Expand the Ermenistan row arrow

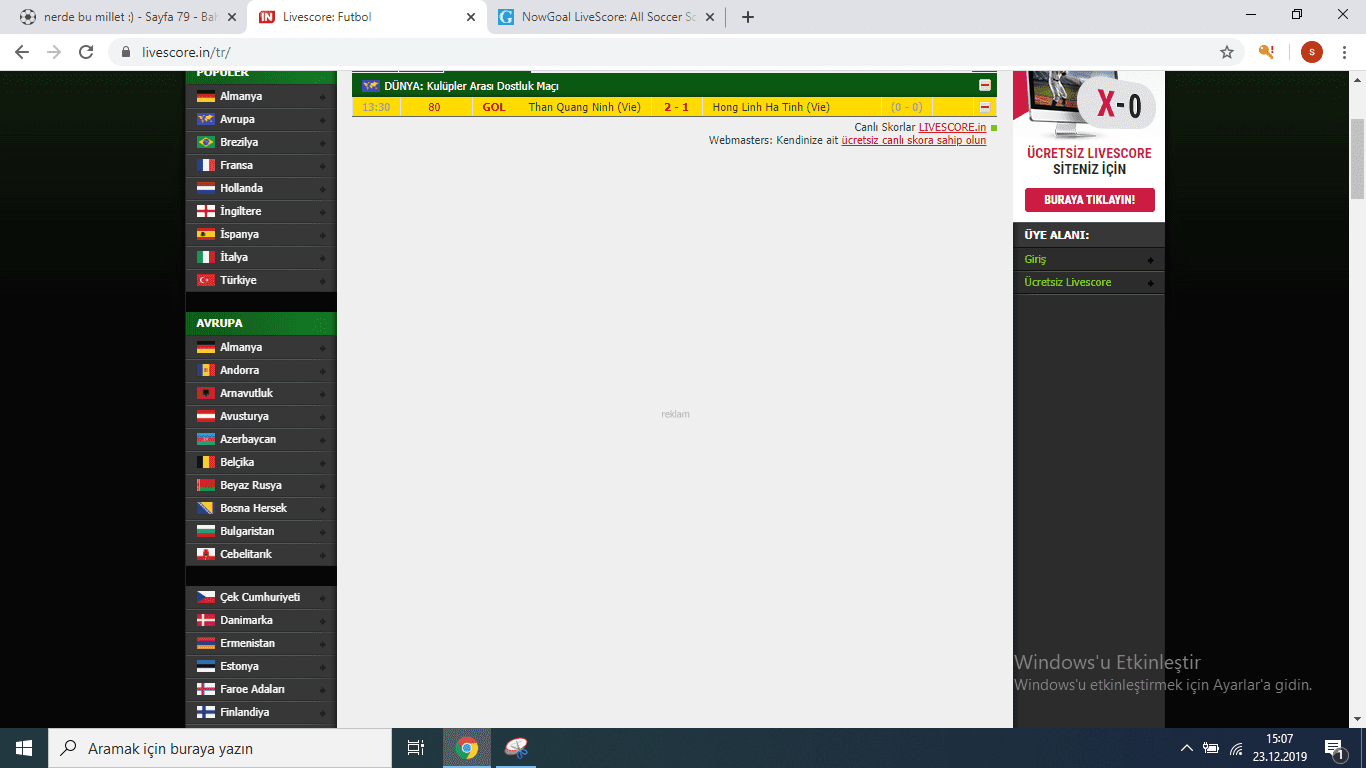tap(322, 644)
